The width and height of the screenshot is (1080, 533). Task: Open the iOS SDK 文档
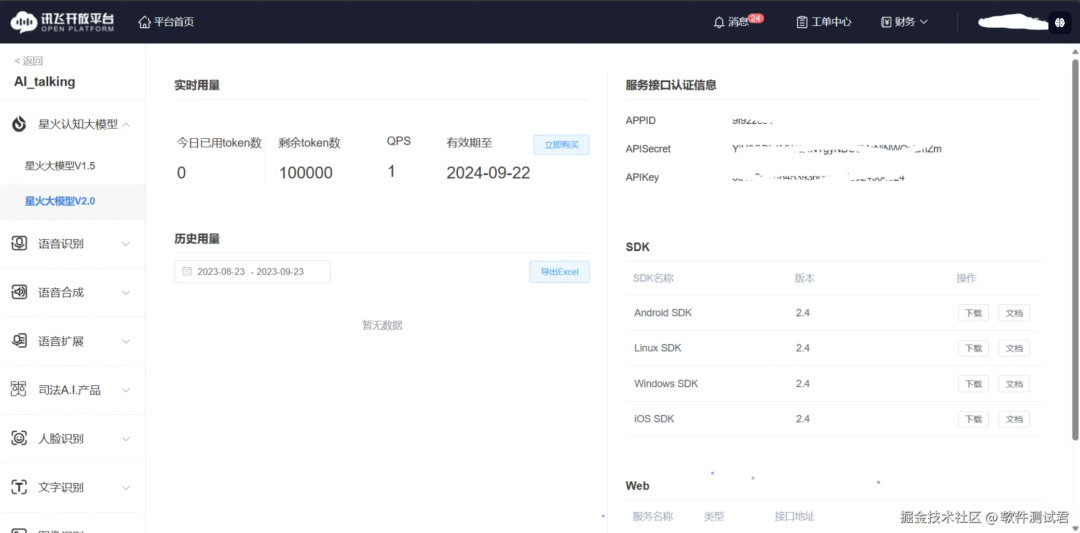tap(1014, 419)
